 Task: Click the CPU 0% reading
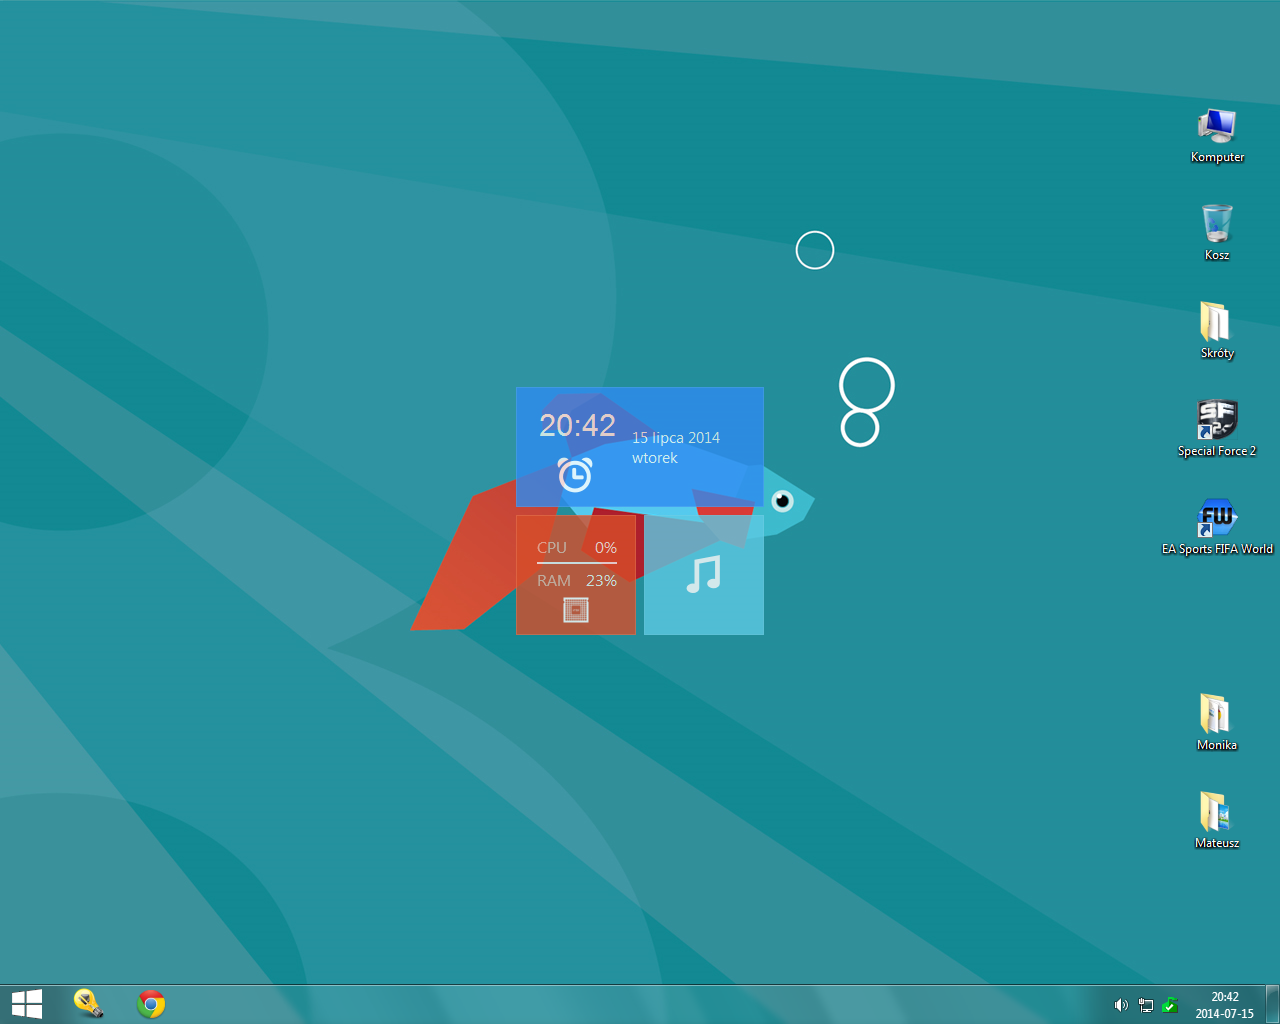tap(577, 548)
